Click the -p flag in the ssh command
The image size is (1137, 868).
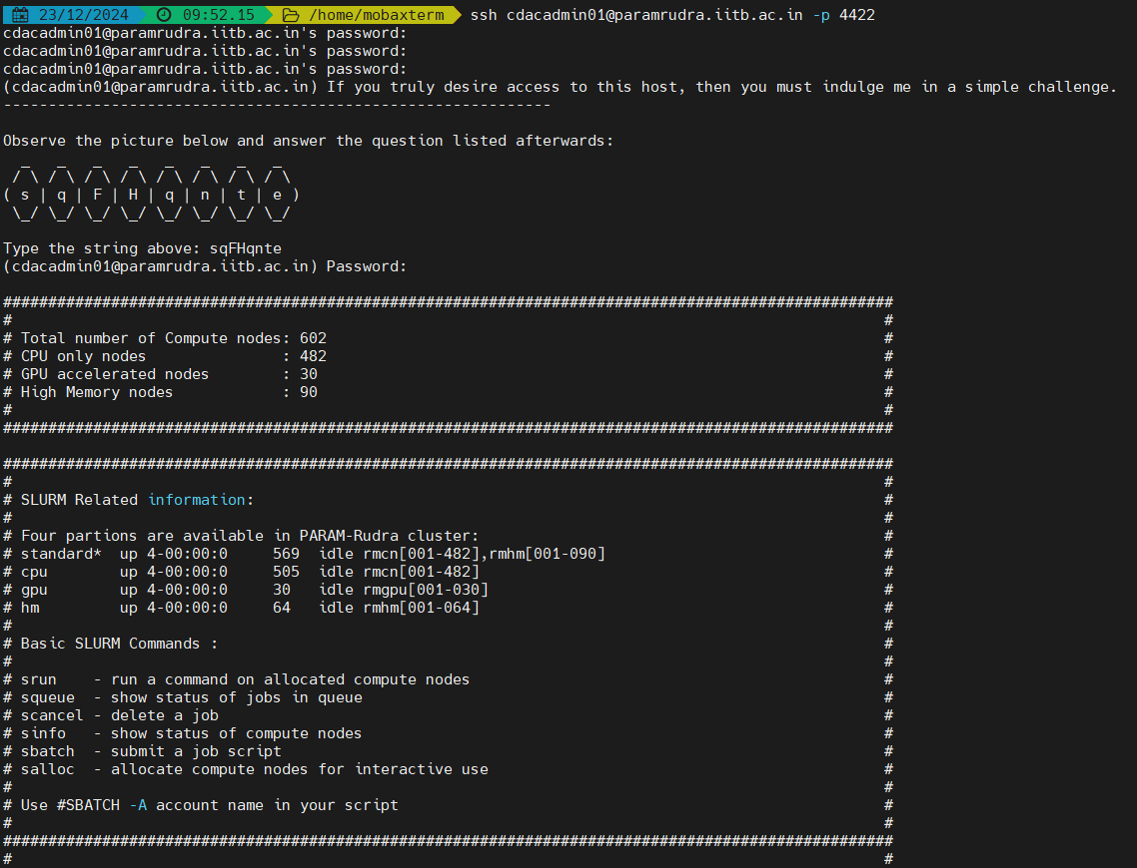(824, 15)
